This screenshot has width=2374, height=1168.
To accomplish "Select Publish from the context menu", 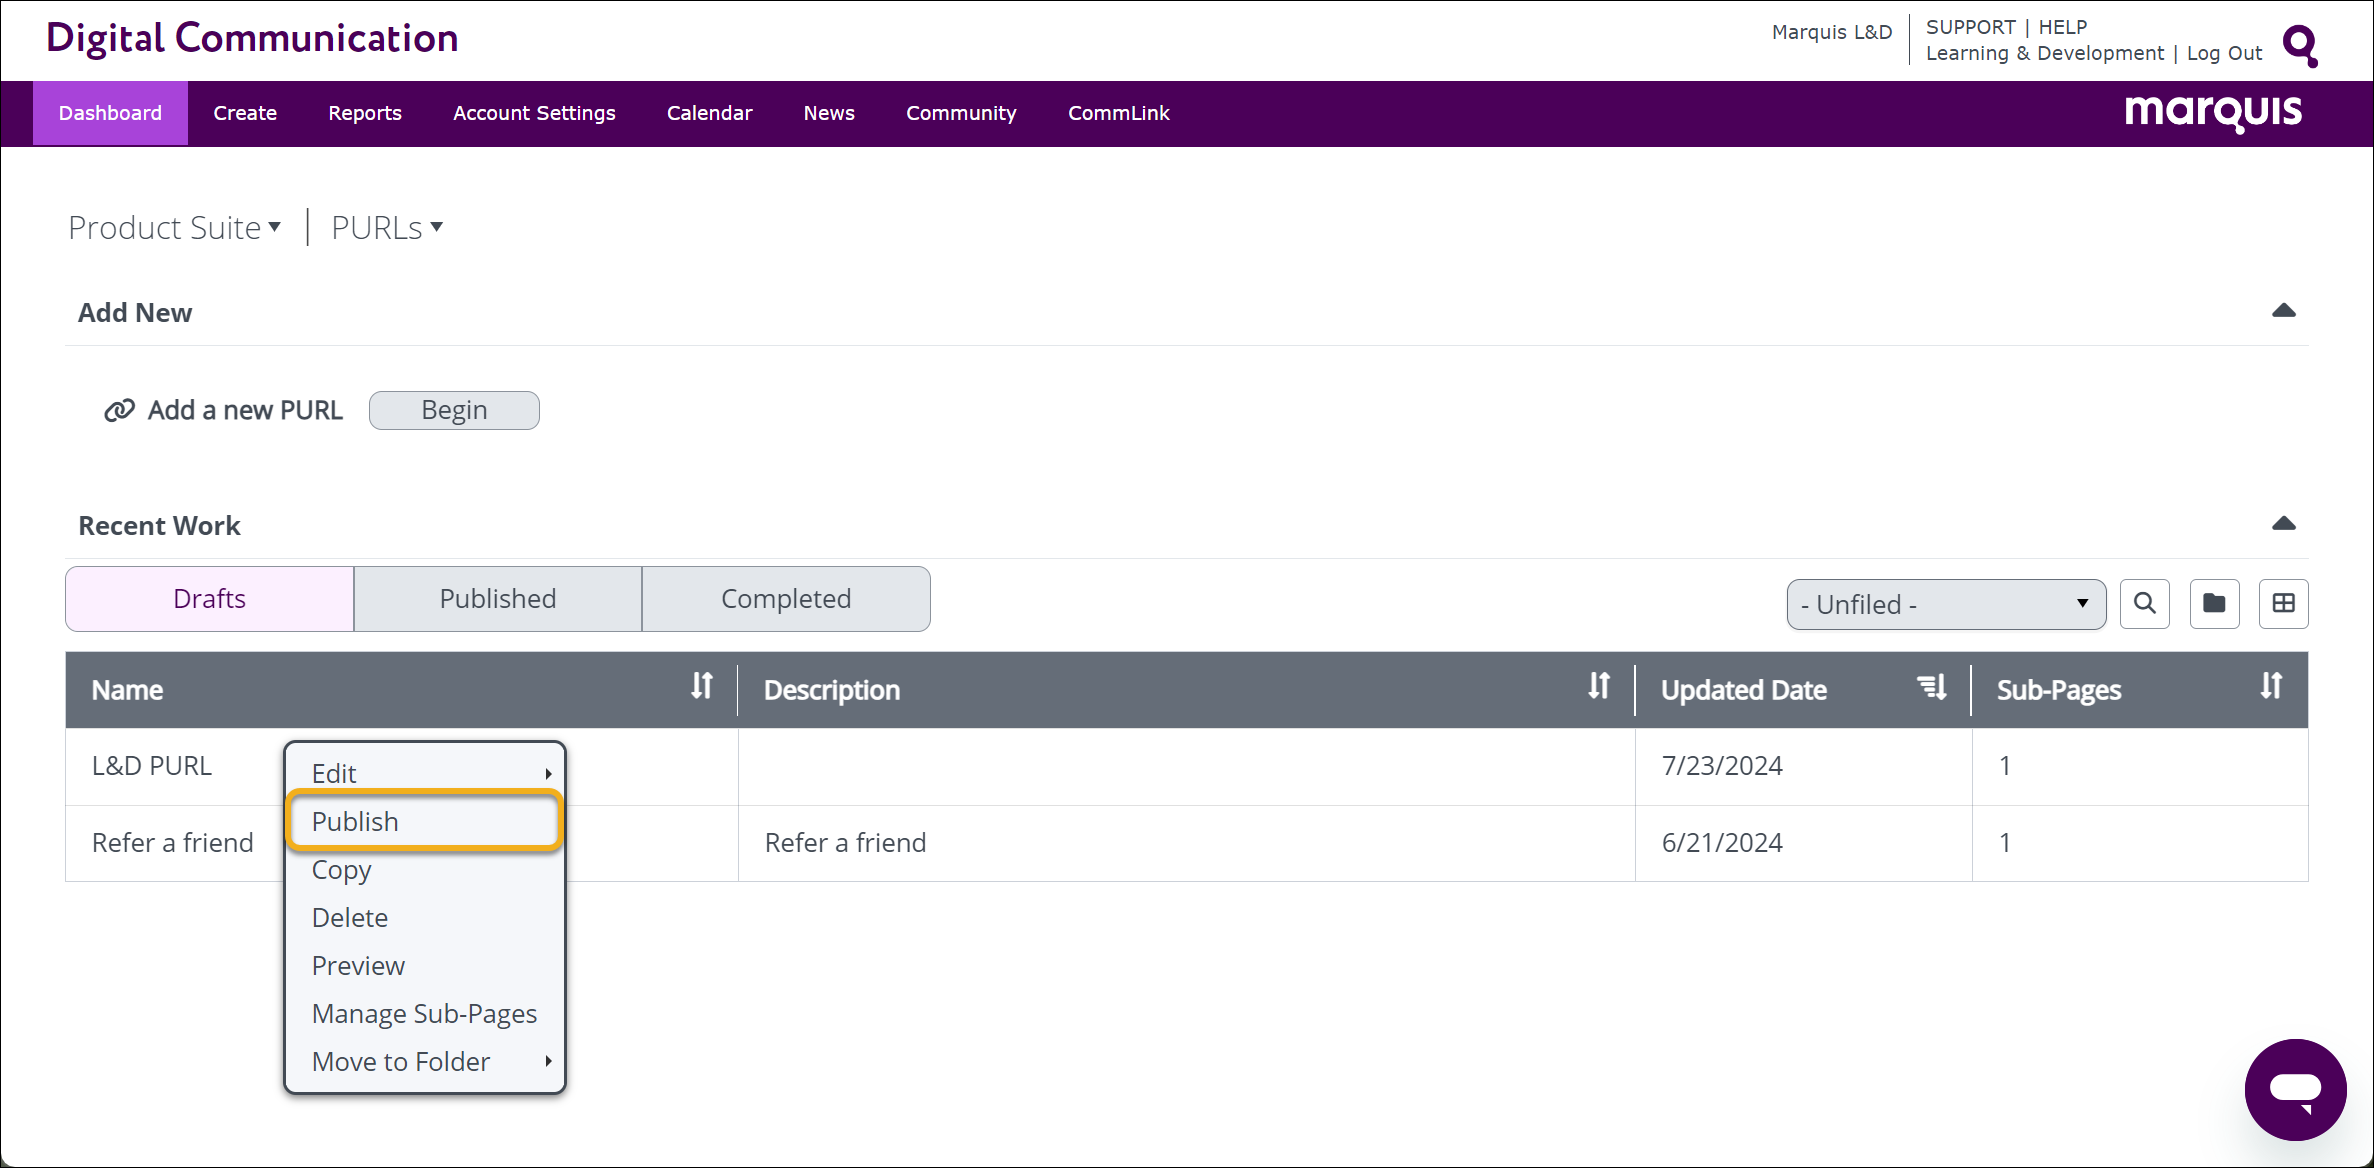I will (x=424, y=821).
